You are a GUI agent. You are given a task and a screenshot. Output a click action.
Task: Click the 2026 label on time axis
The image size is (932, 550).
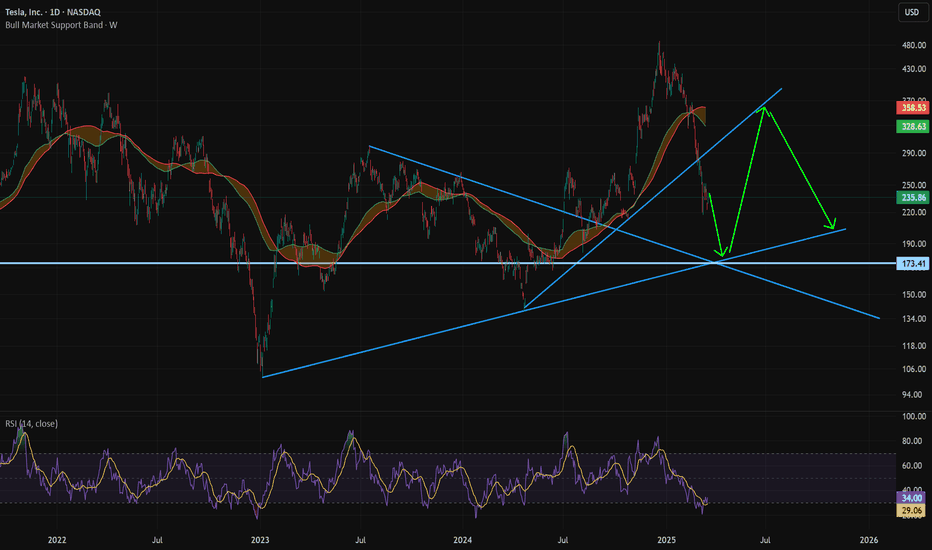(869, 540)
